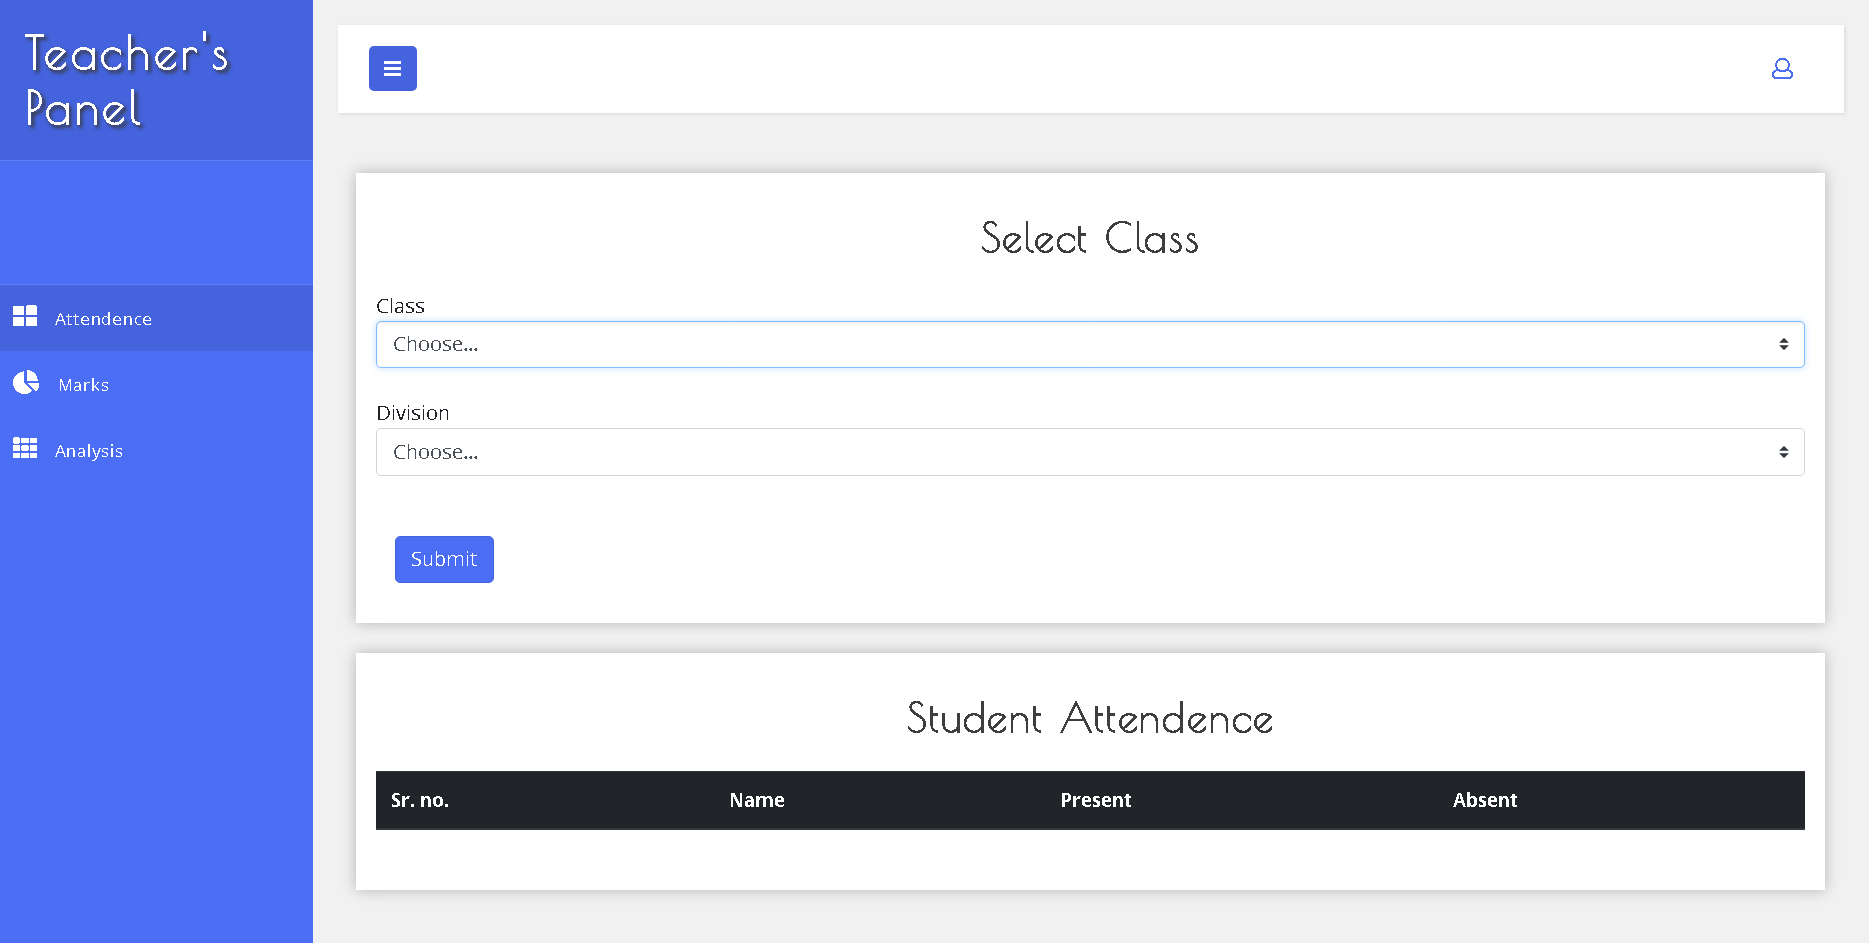Click the Division dropdown arrow indicator
1870x943 pixels.
[x=1783, y=452]
